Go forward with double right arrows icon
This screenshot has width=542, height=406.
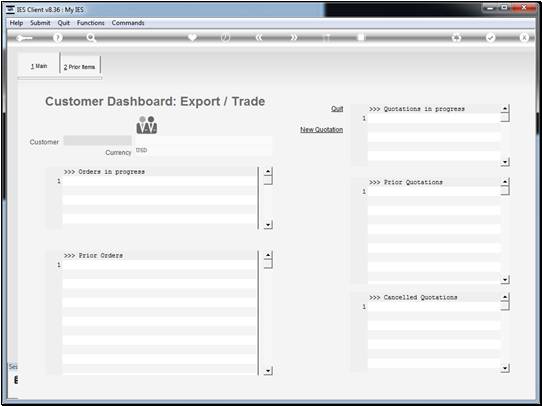pyautogui.click(x=293, y=38)
